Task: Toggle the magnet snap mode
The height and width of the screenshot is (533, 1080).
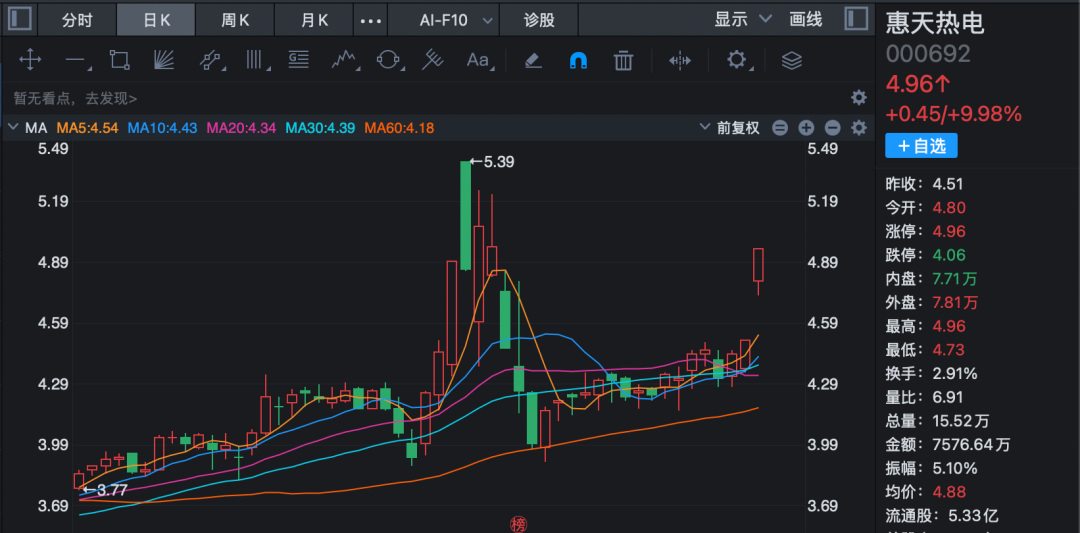Action: (578, 61)
